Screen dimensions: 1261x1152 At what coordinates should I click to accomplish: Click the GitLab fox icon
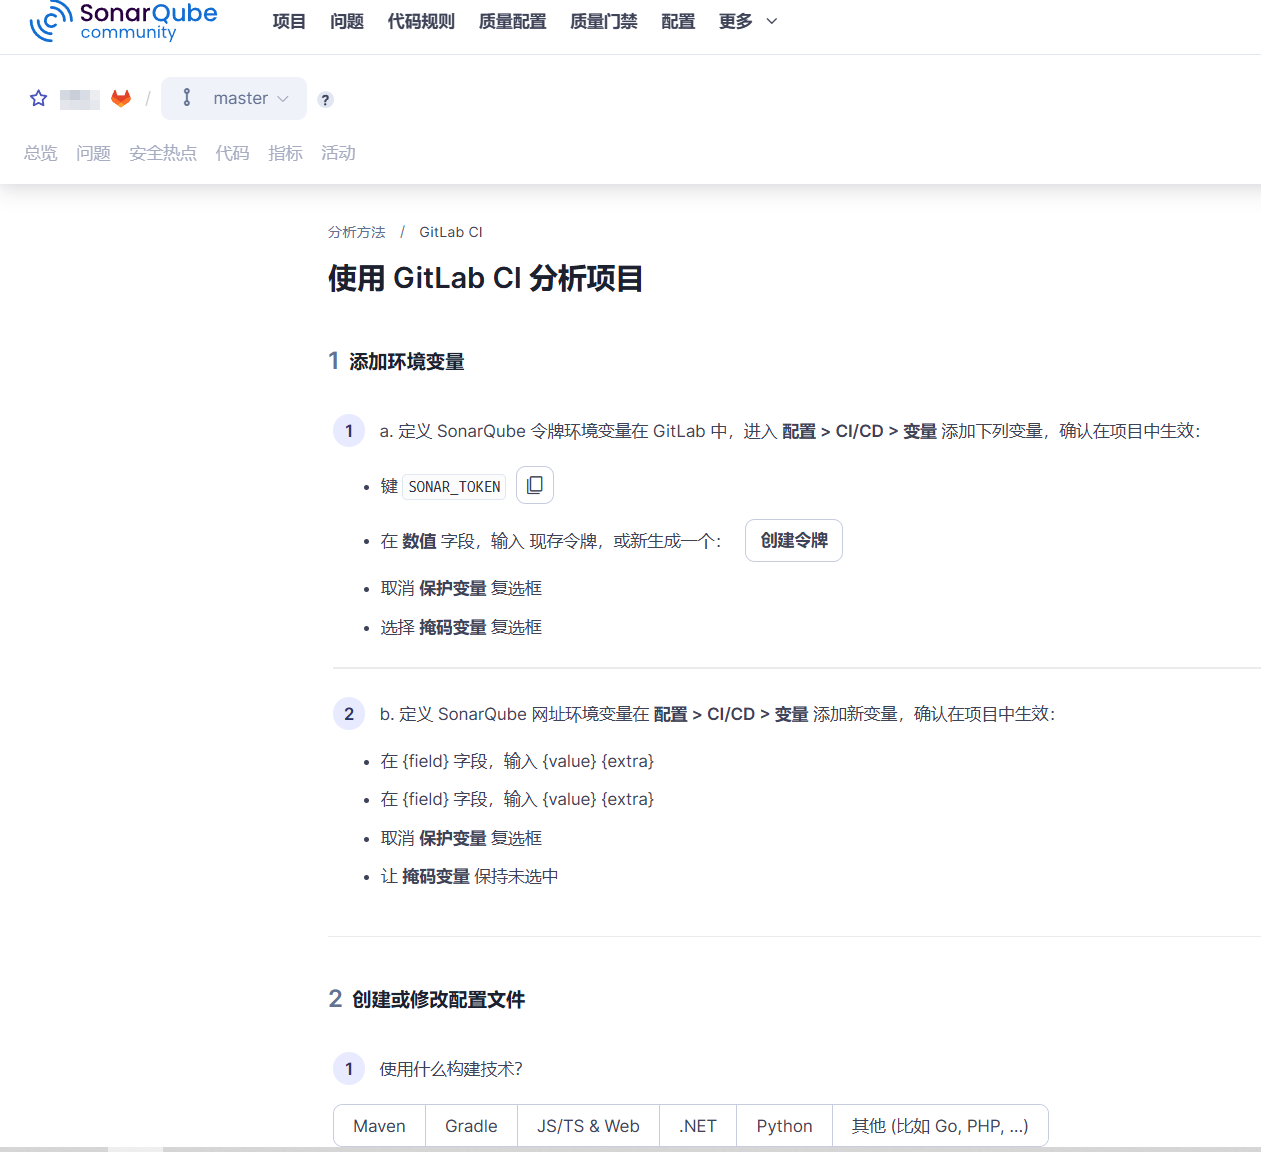pyautogui.click(x=121, y=98)
